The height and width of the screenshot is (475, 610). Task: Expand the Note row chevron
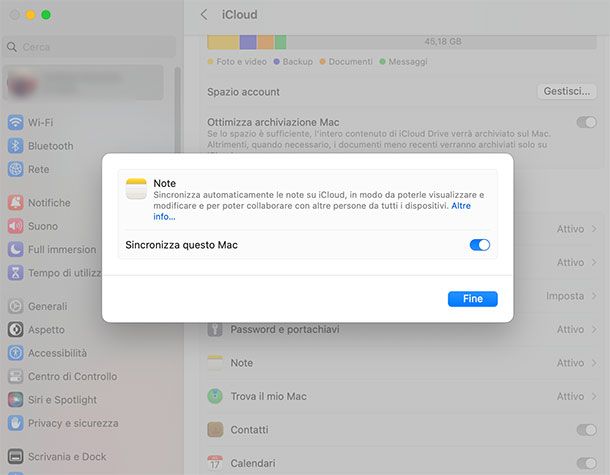tap(594, 363)
